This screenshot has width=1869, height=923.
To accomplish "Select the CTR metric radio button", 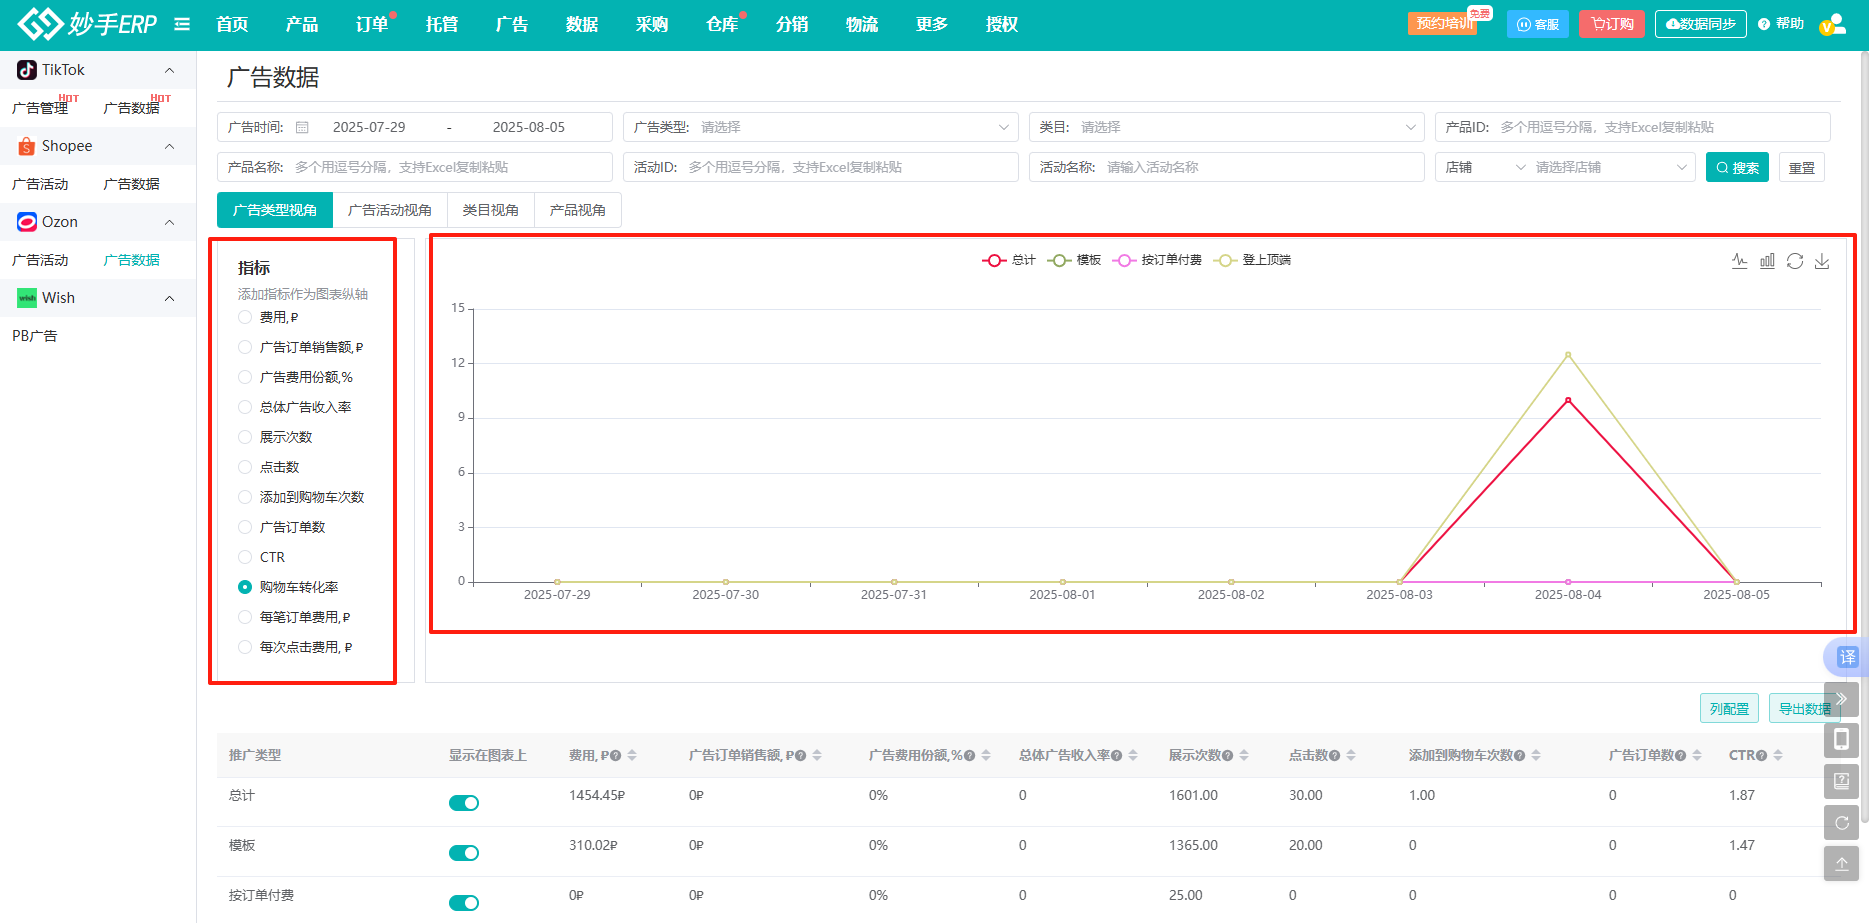I will (245, 557).
